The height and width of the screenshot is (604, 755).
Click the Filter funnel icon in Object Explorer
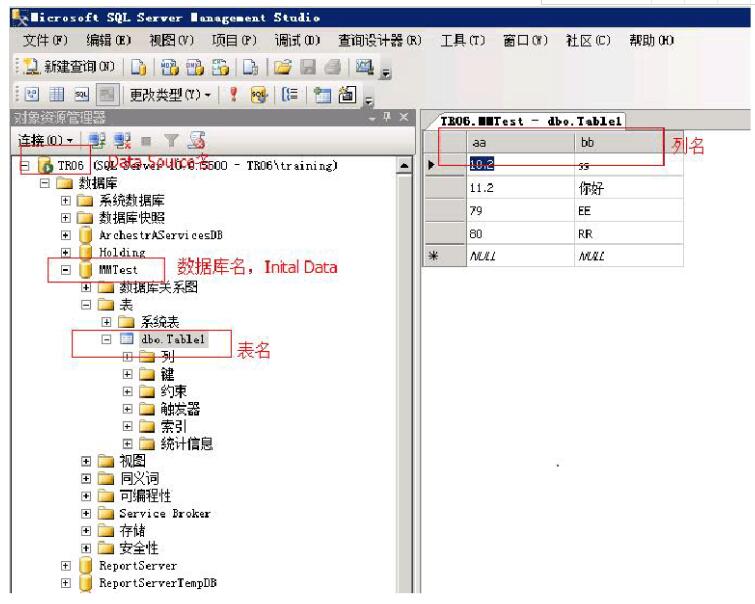coord(170,141)
